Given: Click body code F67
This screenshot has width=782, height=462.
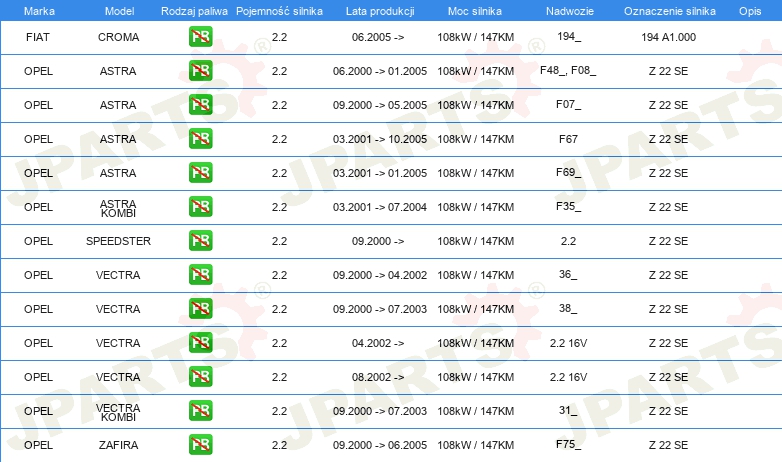Looking at the screenshot, I should 568,139.
